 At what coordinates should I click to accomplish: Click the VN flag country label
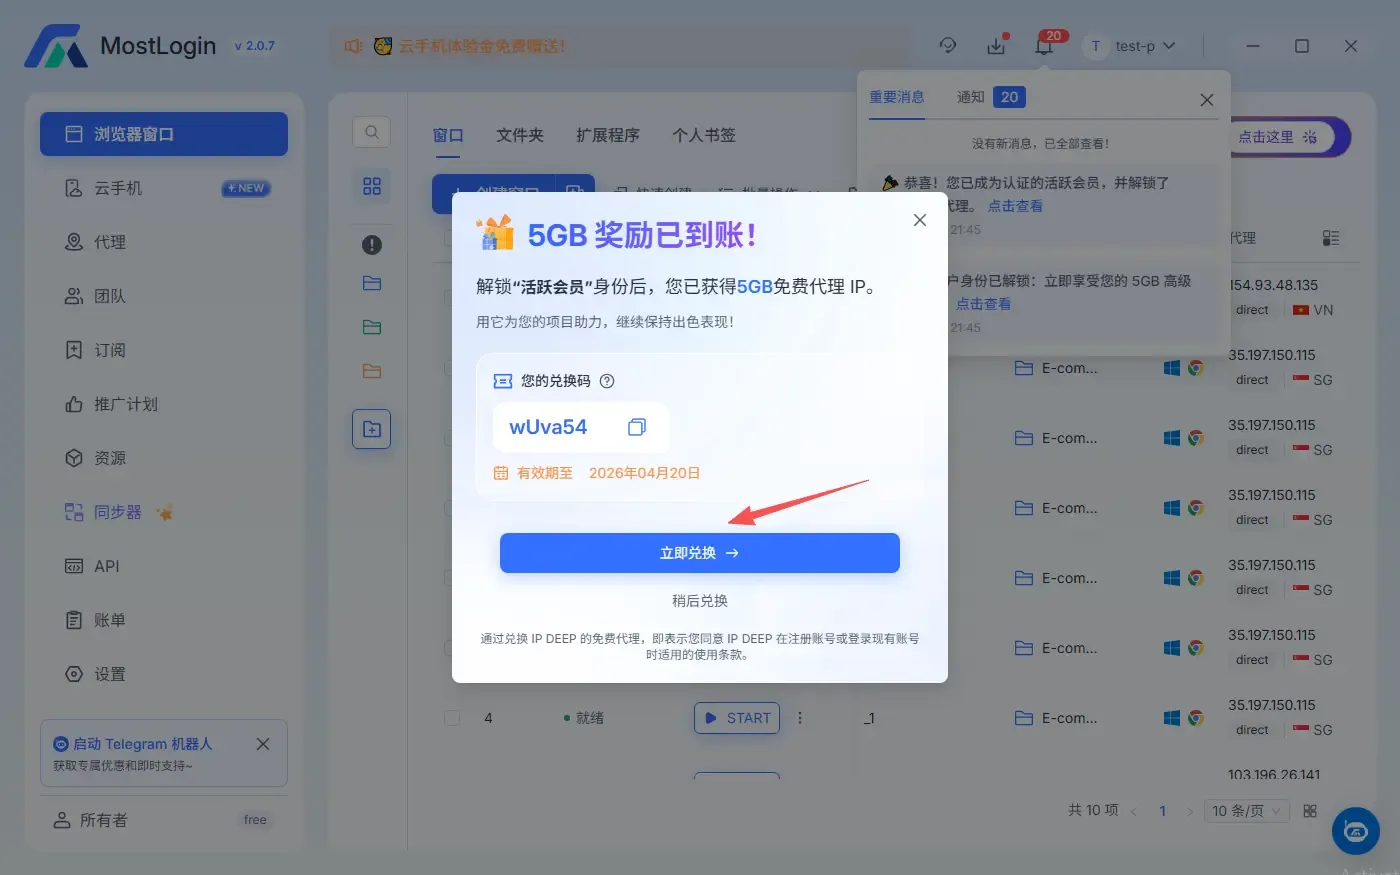click(1313, 310)
